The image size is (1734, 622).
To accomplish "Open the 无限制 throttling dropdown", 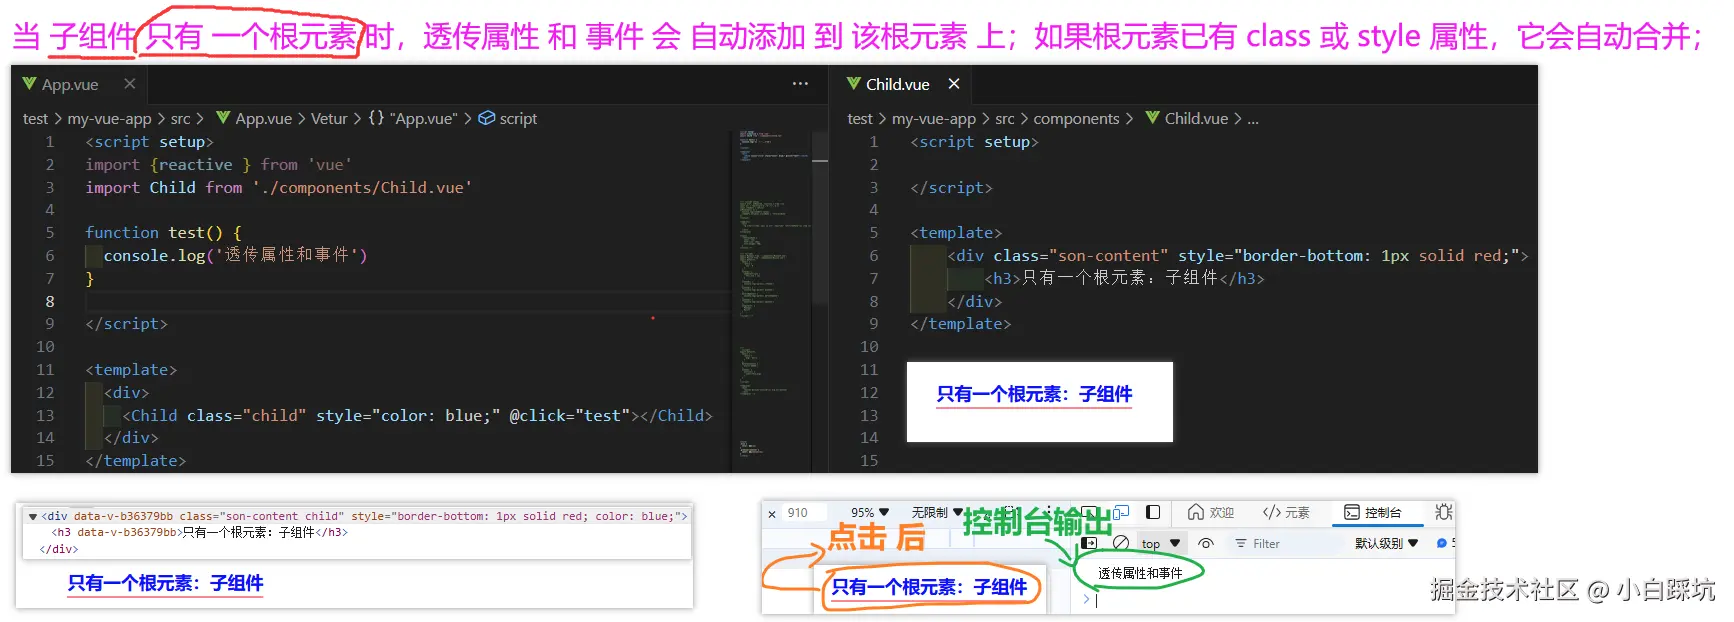I will (936, 513).
